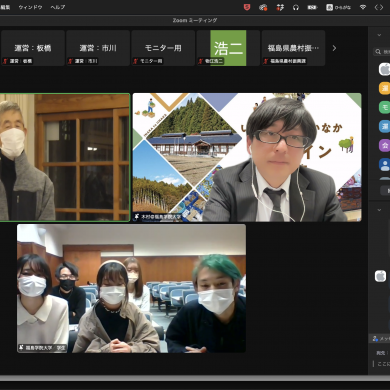The height and width of the screenshot is (390, 390).
Task: Show next participants with right arrow
Action: coord(334,48)
